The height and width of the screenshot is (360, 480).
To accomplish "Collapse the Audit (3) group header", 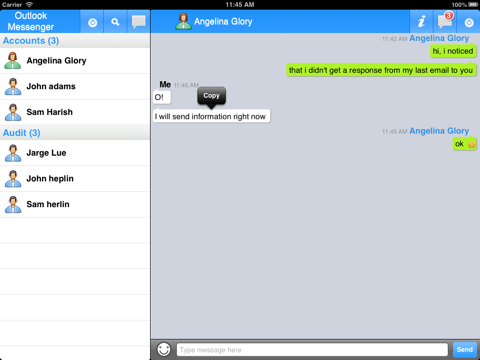I will coord(75,133).
